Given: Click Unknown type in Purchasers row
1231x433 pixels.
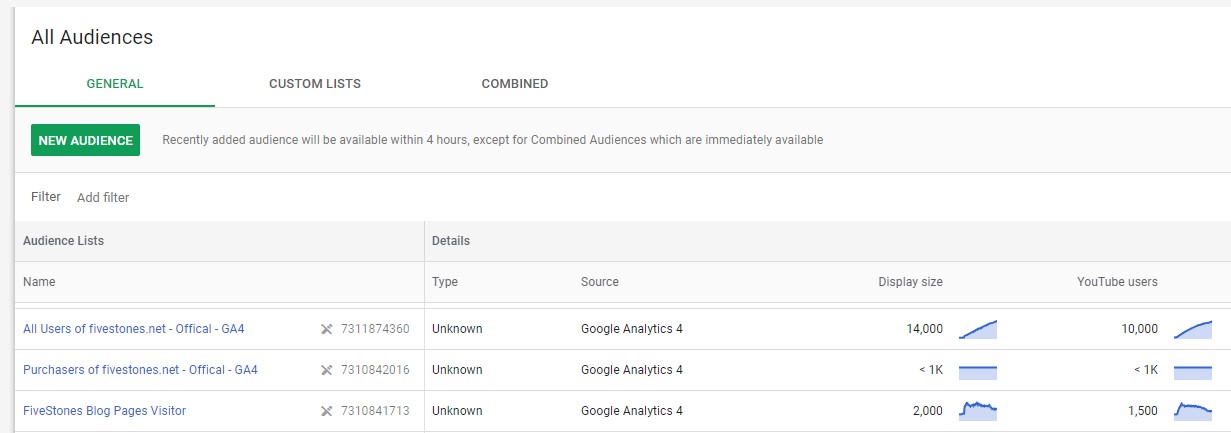Looking at the screenshot, I should click(x=457, y=370).
